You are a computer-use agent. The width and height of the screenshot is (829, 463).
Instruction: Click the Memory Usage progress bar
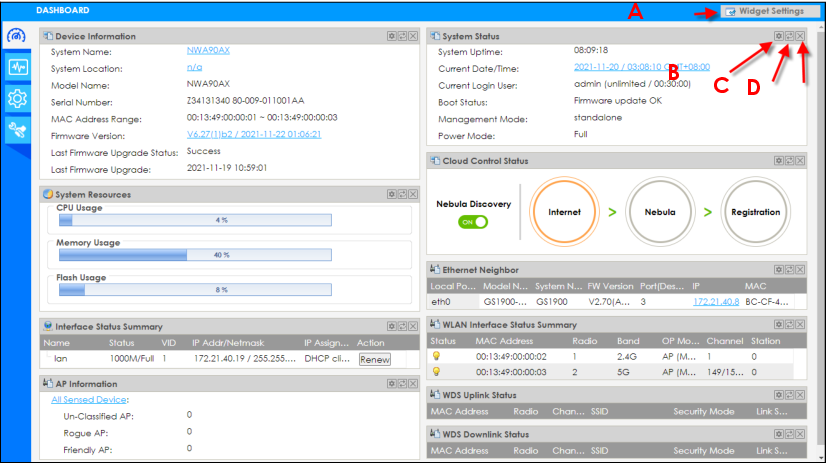click(228, 255)
